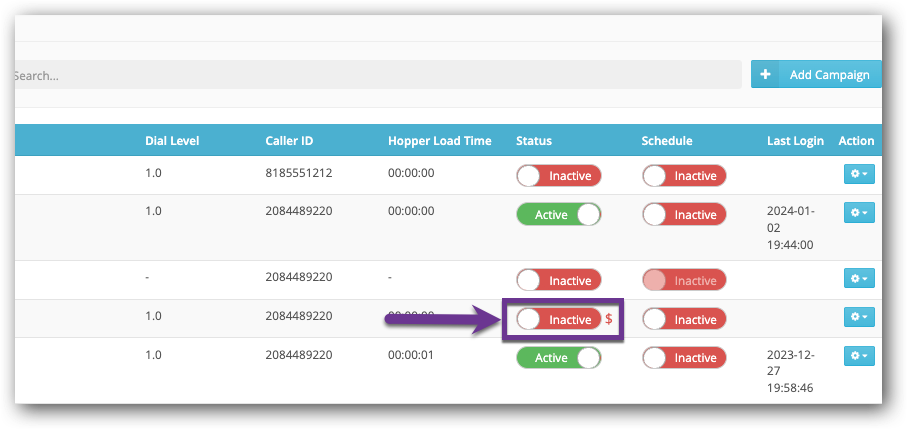Sort by Caller ID column header
This screenshot has width=907, height=429.
click(x=290, y=141)
